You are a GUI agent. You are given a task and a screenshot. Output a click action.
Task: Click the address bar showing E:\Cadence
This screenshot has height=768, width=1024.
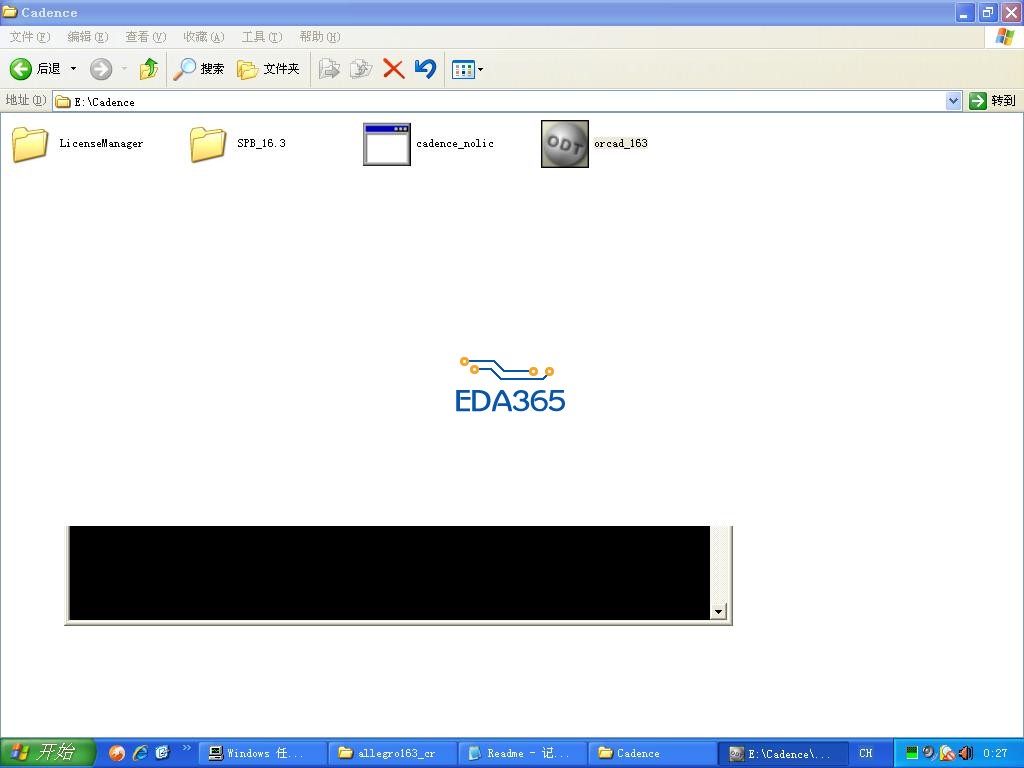click(x=499, y=101)
